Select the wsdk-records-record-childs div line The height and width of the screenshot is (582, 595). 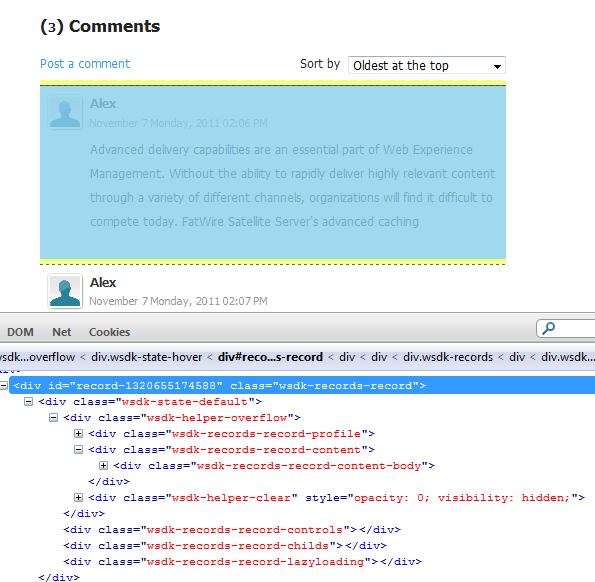click(225, 546)
